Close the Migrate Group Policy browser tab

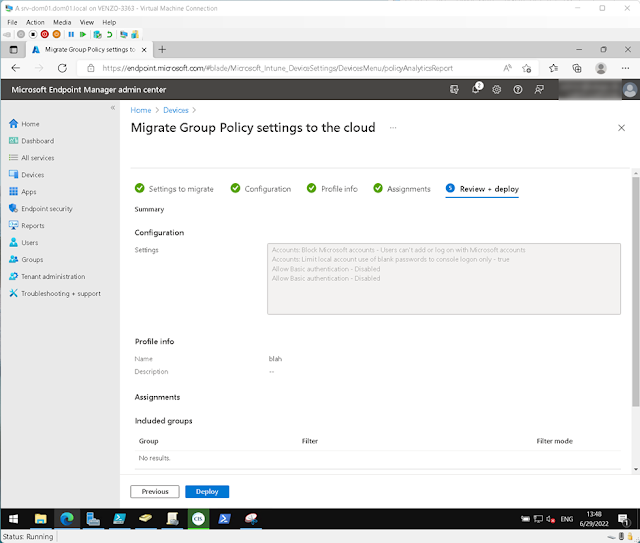tap(144, 50)
